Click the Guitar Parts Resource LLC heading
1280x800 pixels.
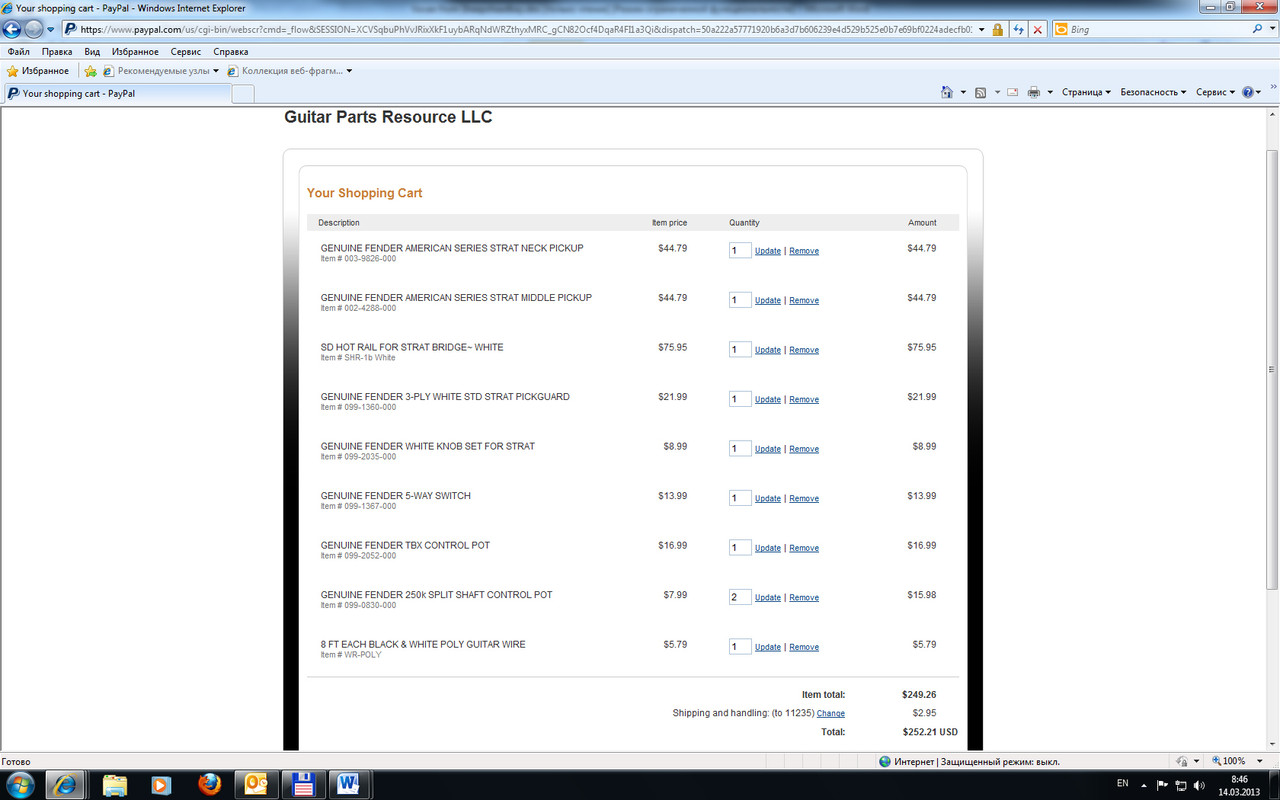pos(388,117)
